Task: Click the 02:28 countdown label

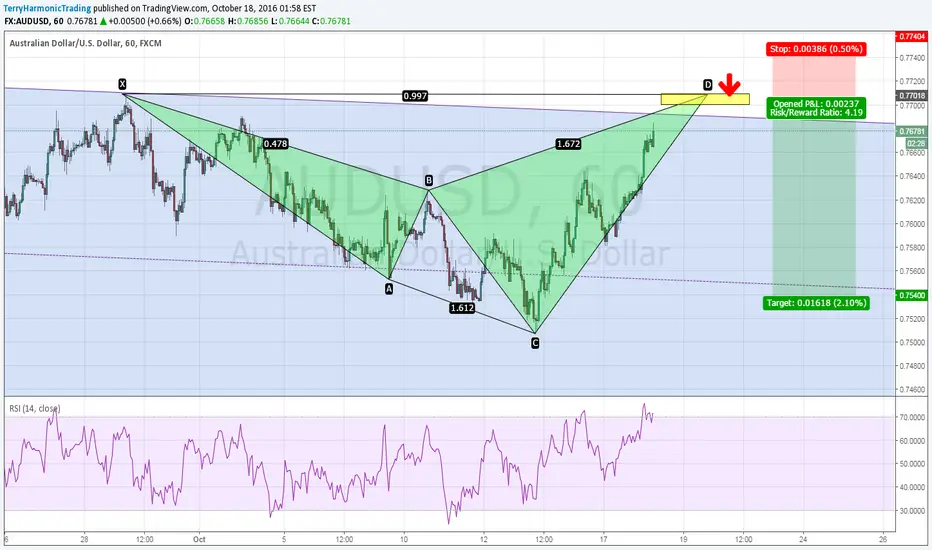Action: [x=916, y=143]
